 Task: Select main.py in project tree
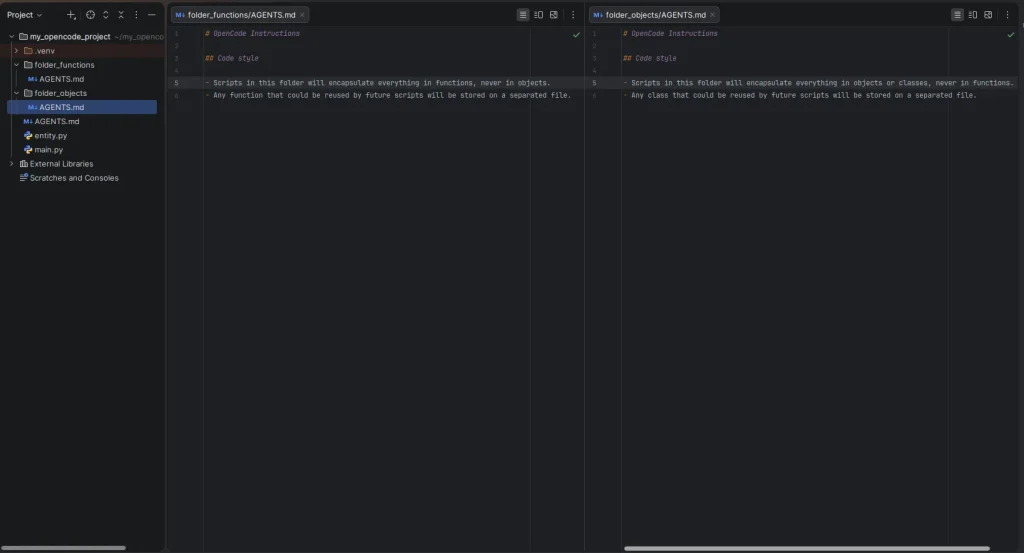click(48, 150)
